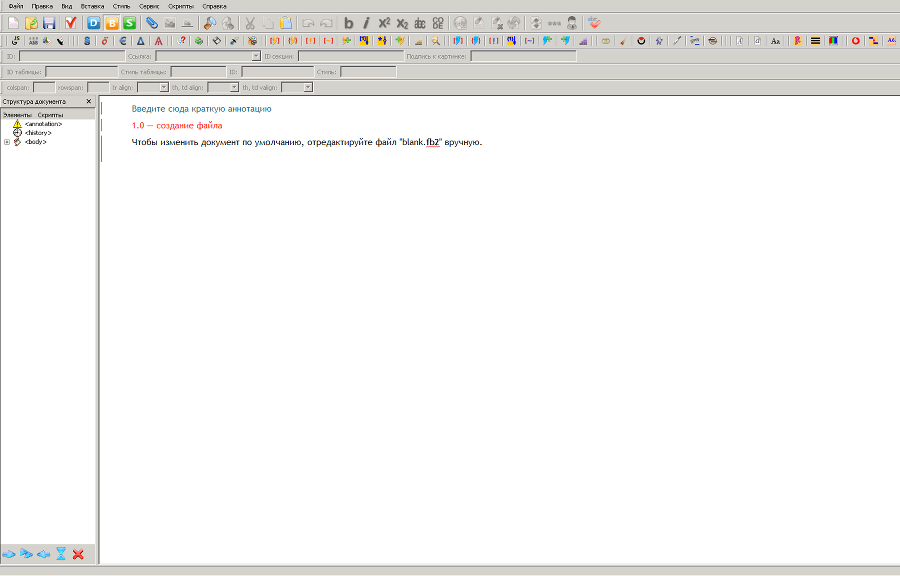
Task: Select <annotation> in the document tree
Action: point(43,124)
